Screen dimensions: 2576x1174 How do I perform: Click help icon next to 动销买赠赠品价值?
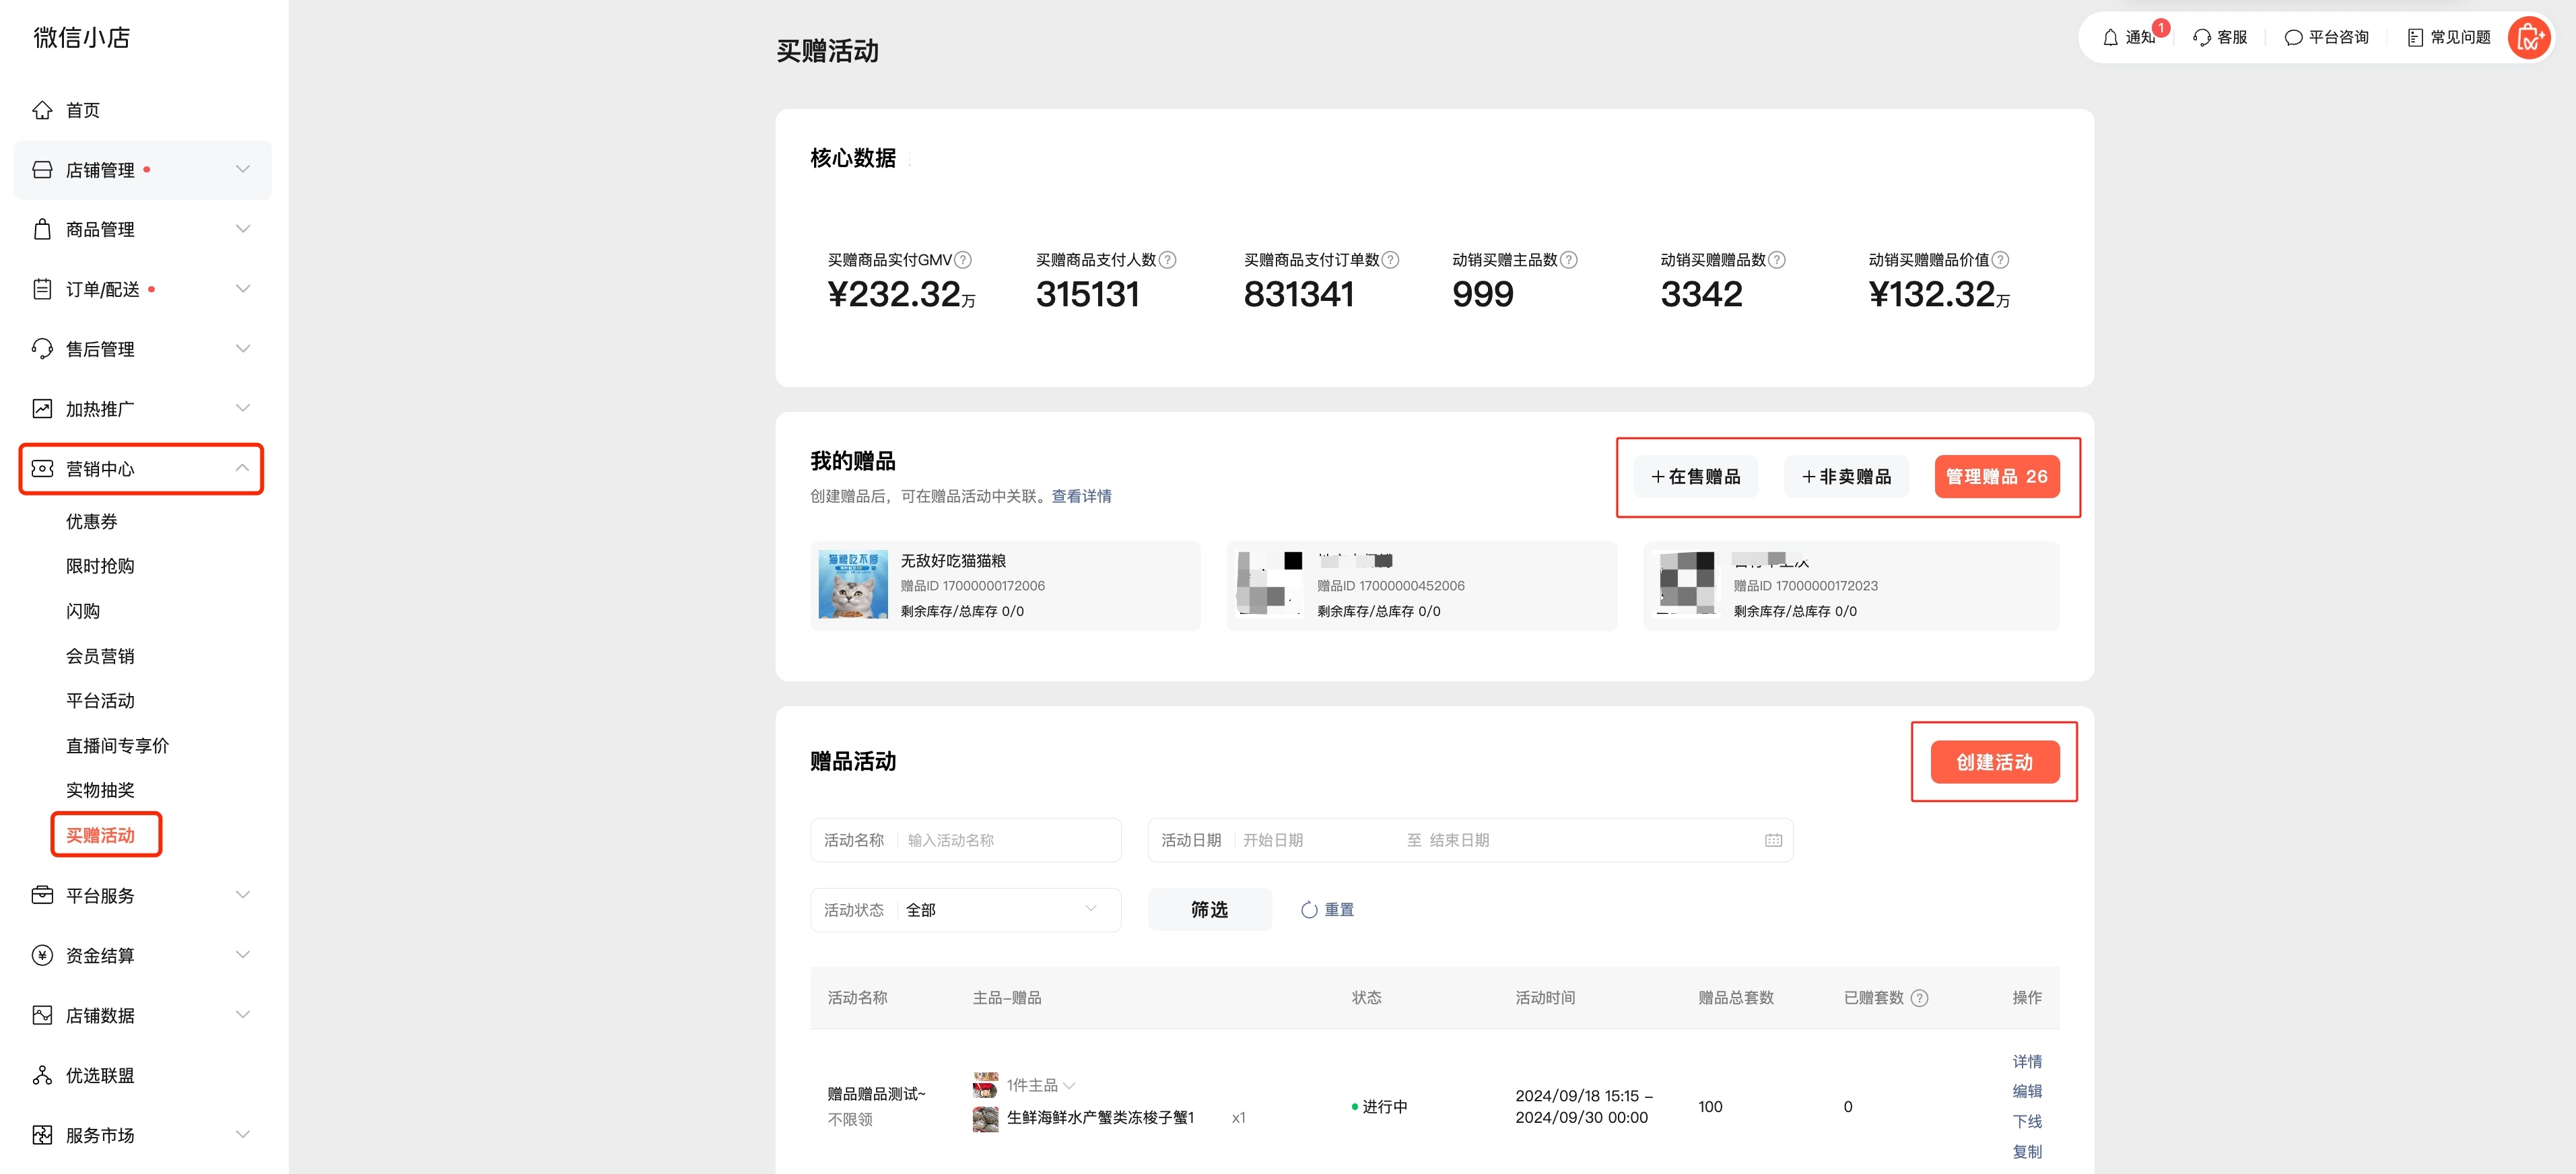pyautogui.click(x=2000, y=260)
